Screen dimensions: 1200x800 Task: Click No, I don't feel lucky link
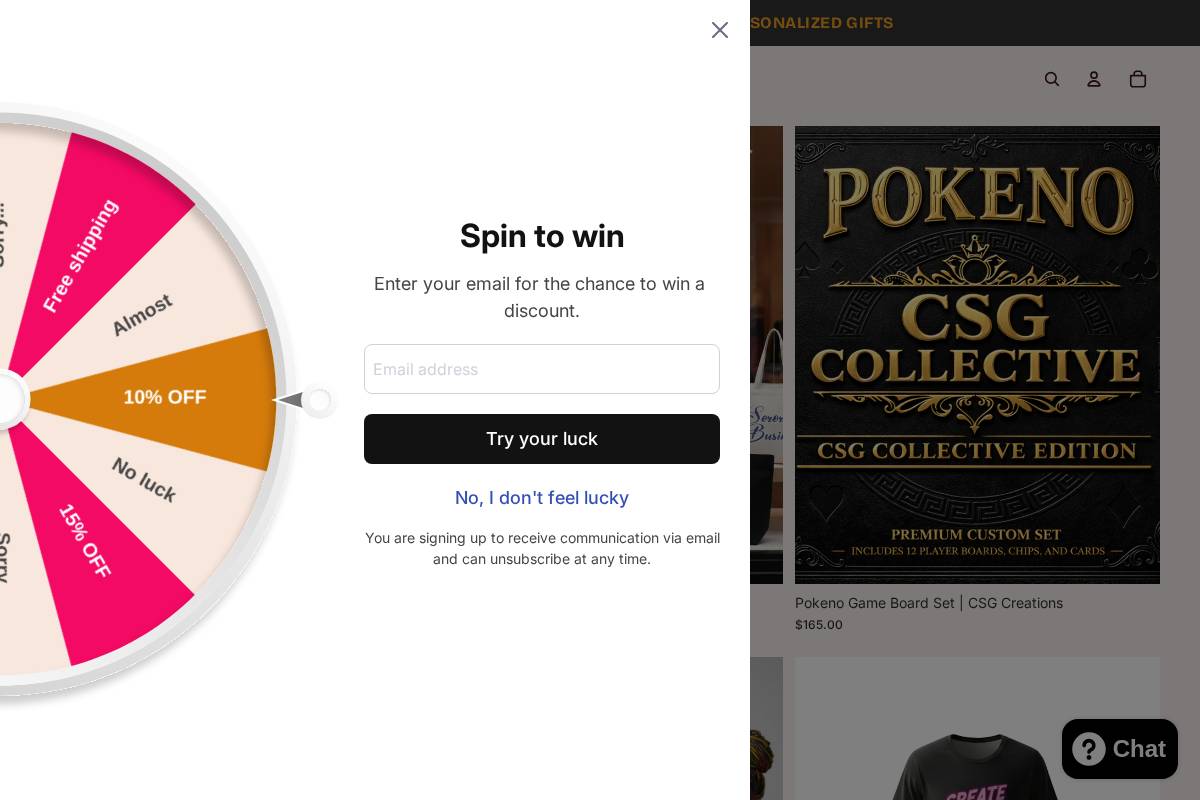tap(542, 498)
